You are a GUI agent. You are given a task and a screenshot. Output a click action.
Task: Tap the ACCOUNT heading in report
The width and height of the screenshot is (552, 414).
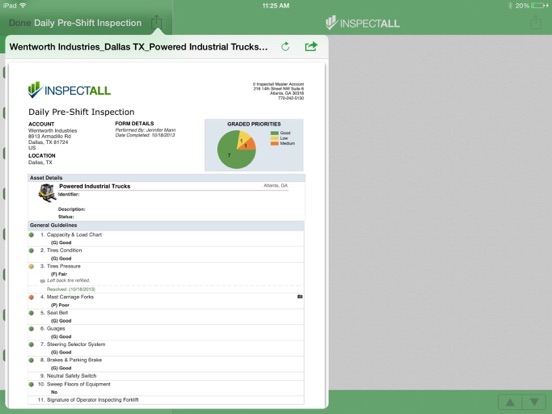(41, 124)
